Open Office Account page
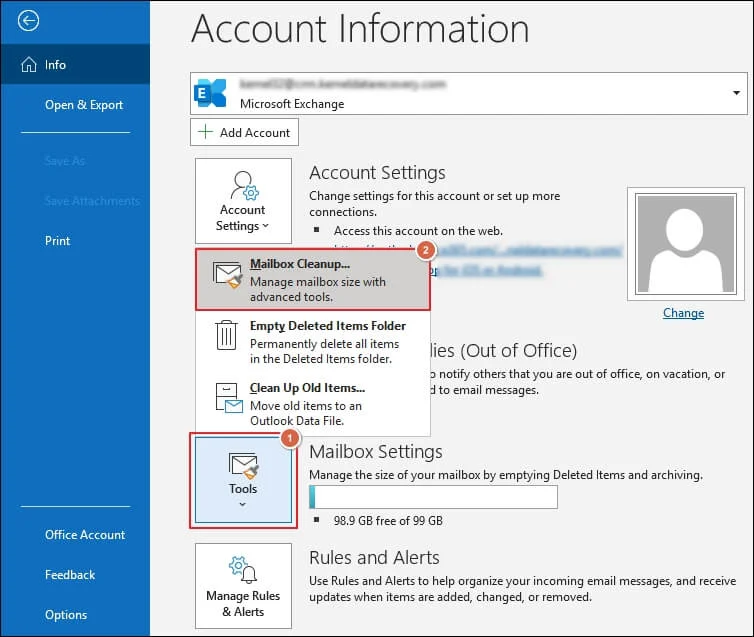 coord(85,535)
